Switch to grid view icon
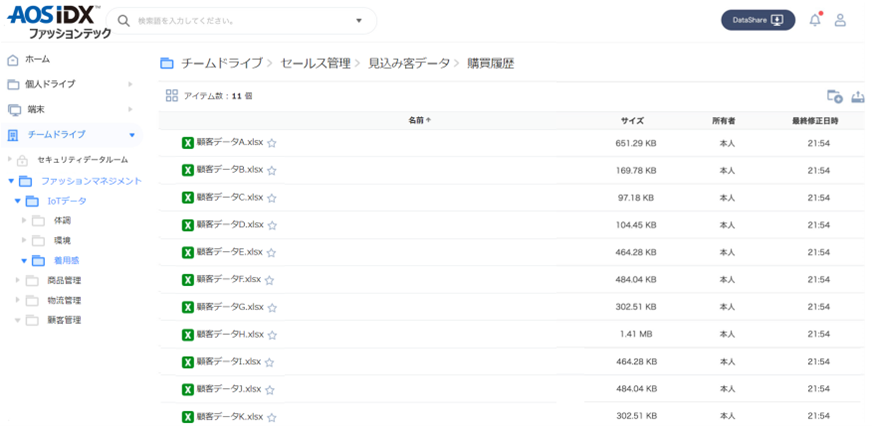 [172, 96]
